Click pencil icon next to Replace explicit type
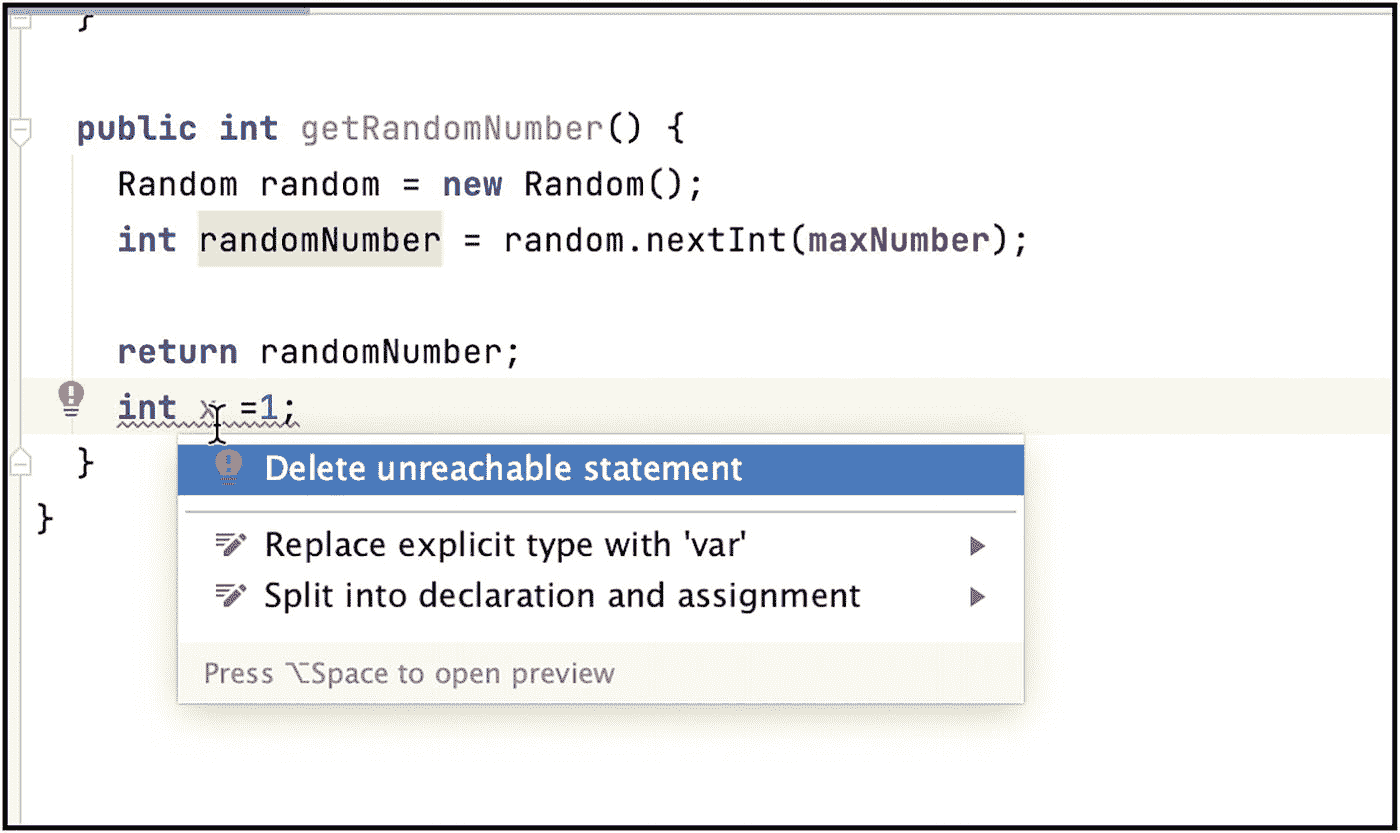The image size is (1400, 833). 230,545
